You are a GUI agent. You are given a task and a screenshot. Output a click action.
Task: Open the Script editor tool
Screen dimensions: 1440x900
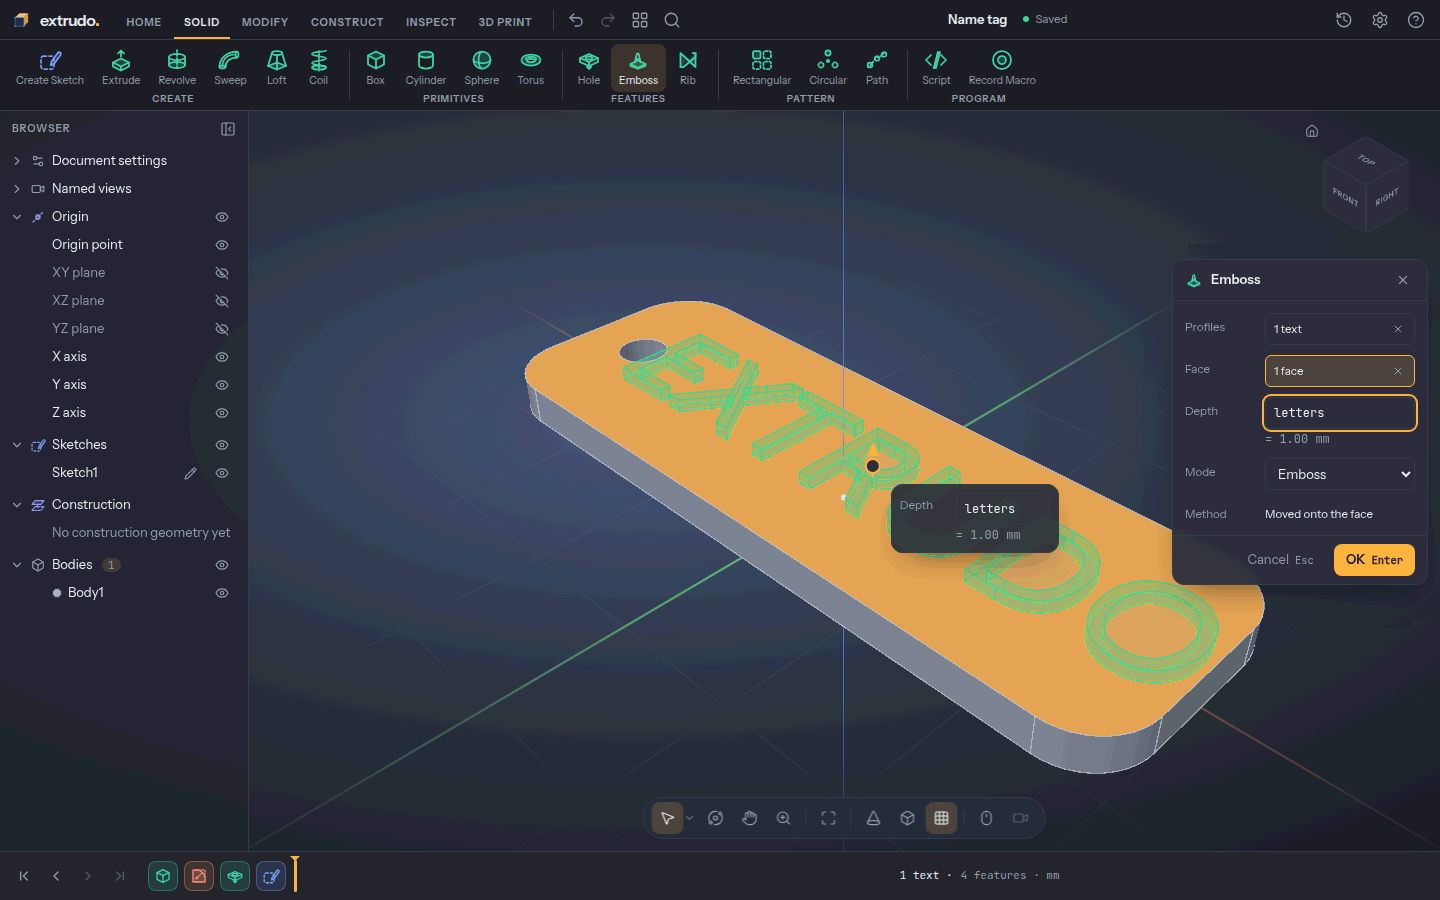(936, 68)
